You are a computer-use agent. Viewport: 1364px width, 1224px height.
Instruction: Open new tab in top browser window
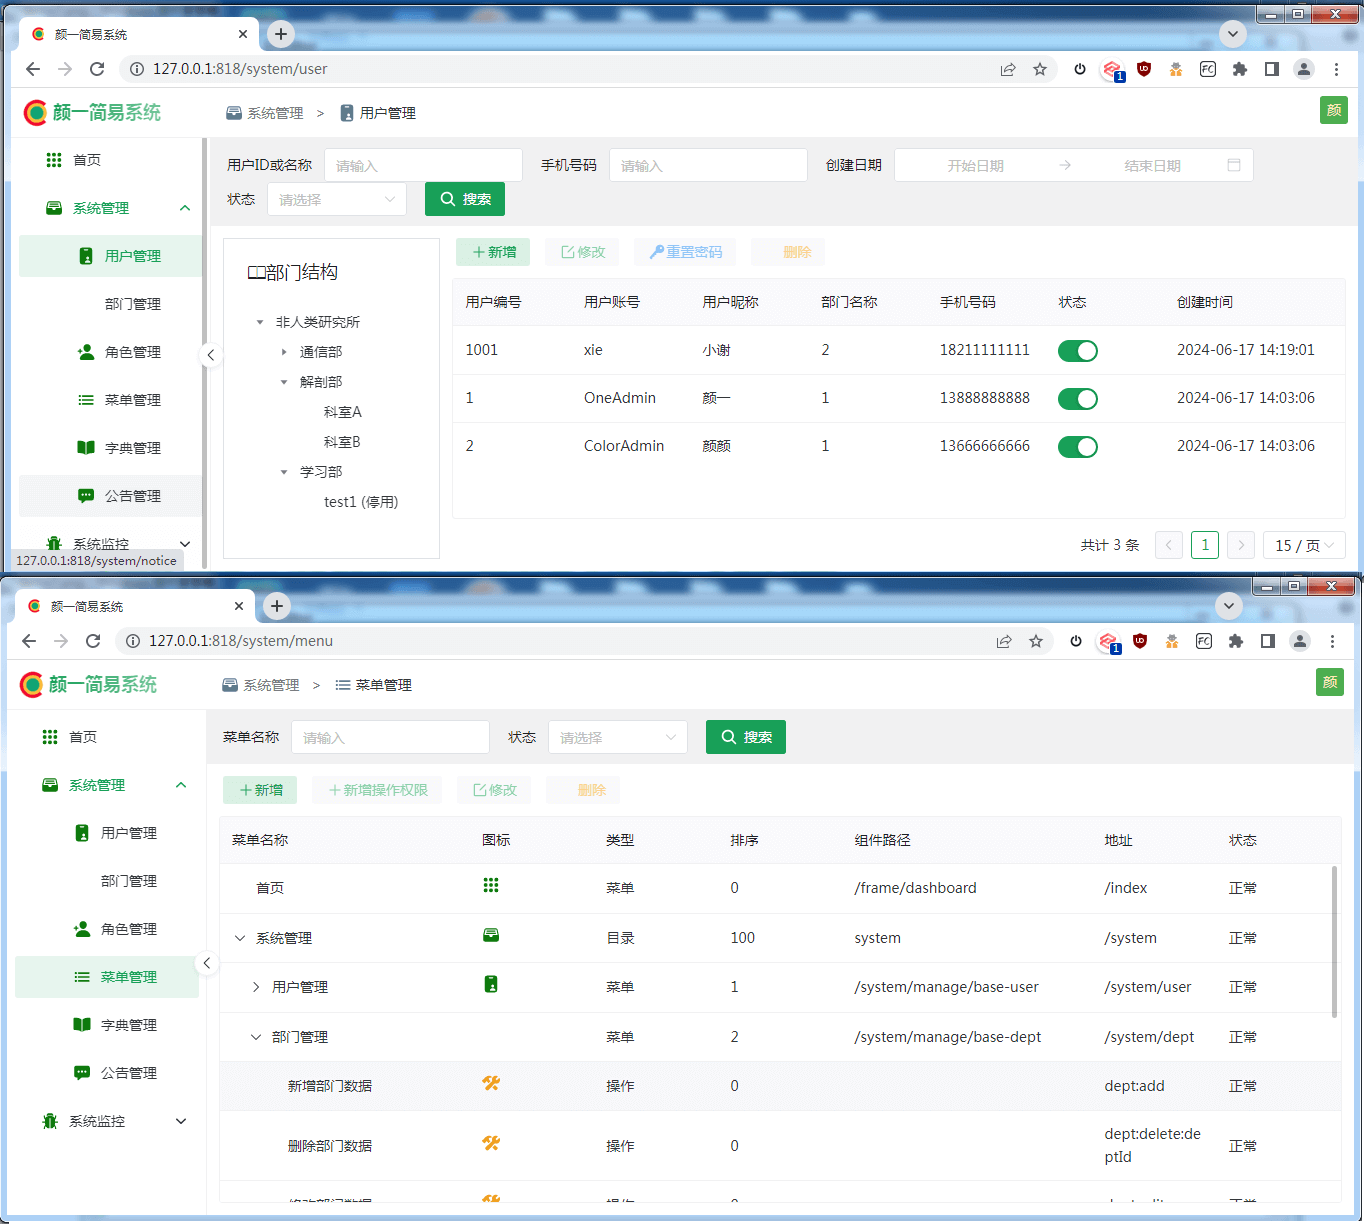click(281, 34)
